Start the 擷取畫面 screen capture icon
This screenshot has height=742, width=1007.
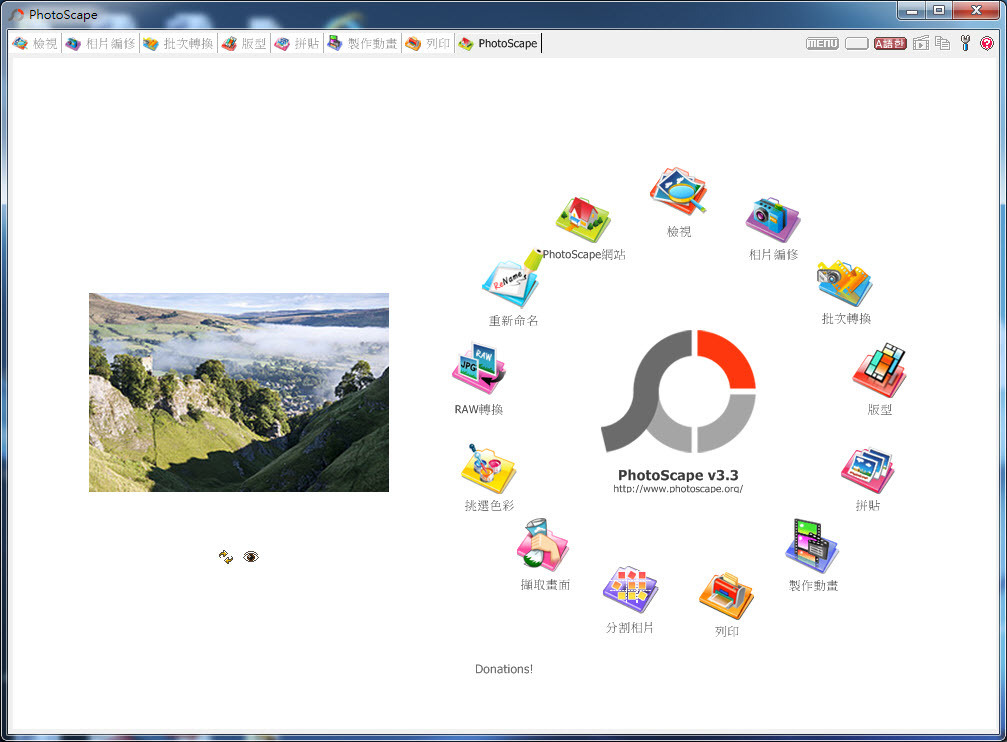point(543,545)
